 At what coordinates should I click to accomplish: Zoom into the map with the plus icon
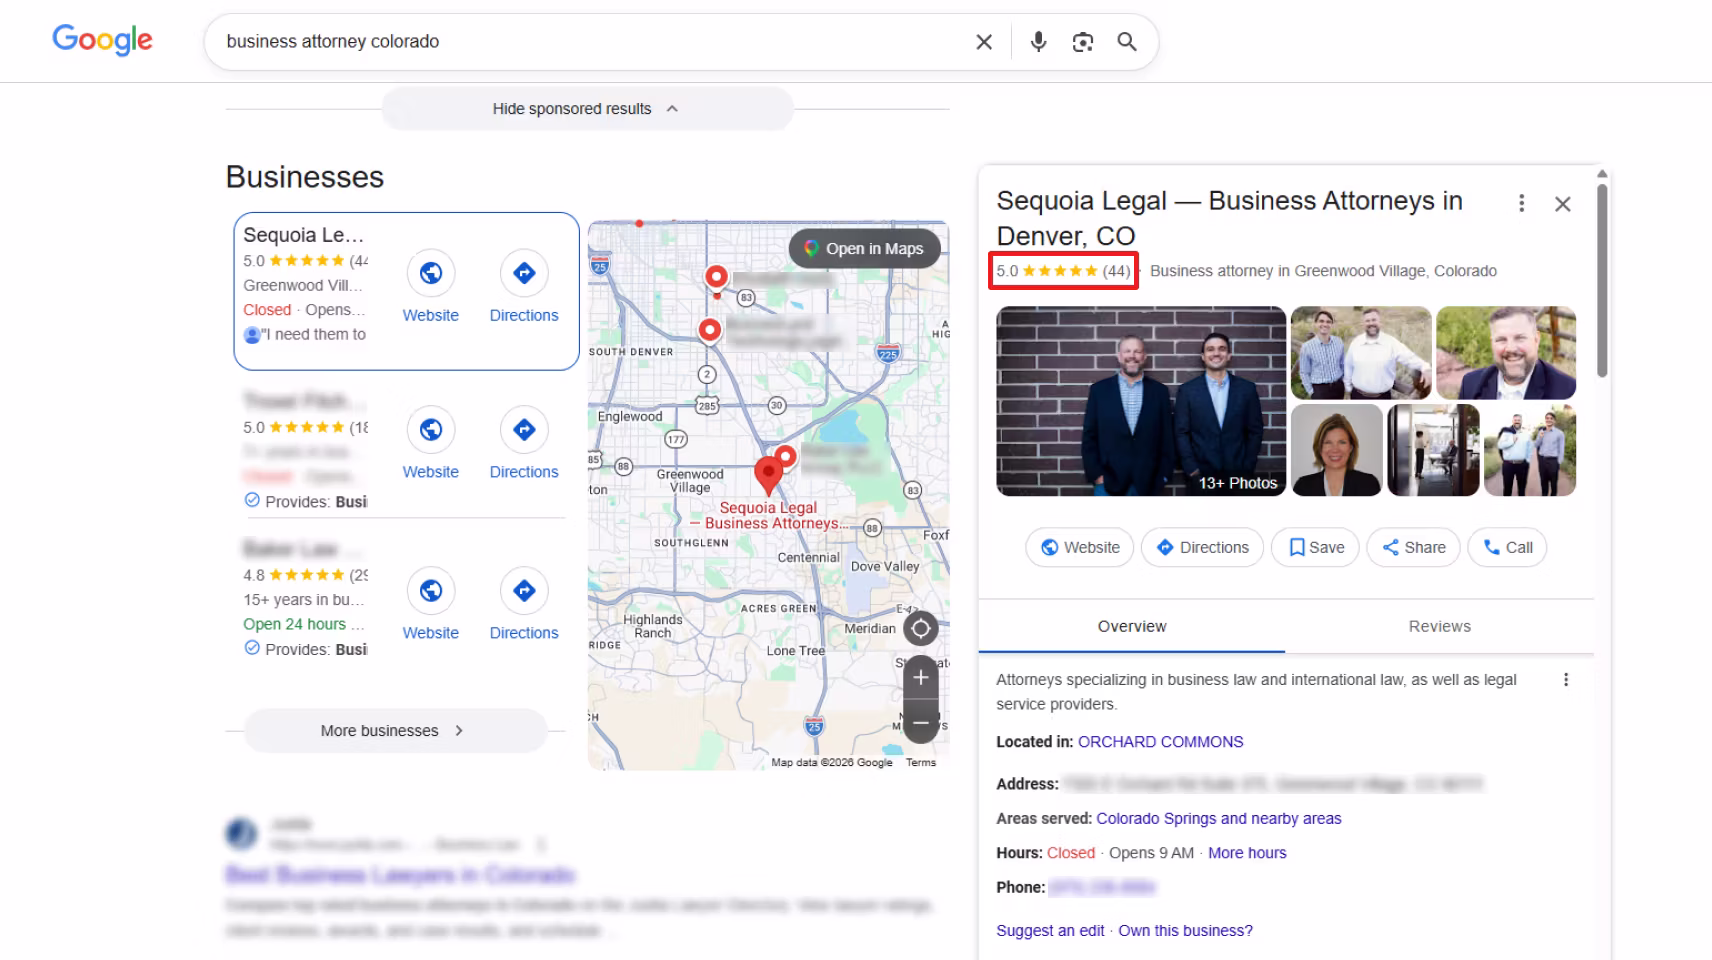(x=919, y=677)
